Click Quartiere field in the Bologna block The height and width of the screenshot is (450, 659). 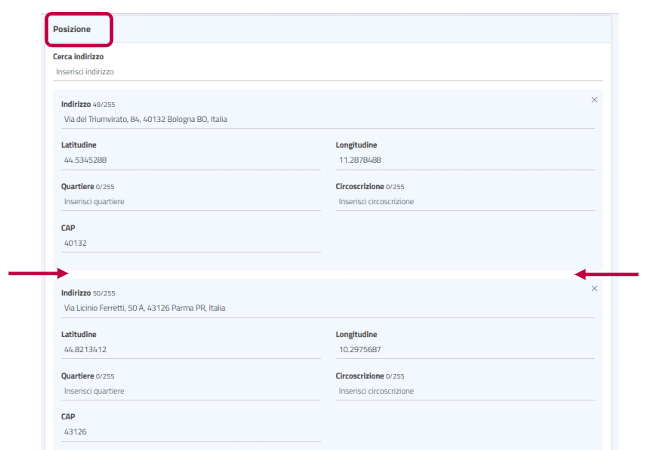190,202
